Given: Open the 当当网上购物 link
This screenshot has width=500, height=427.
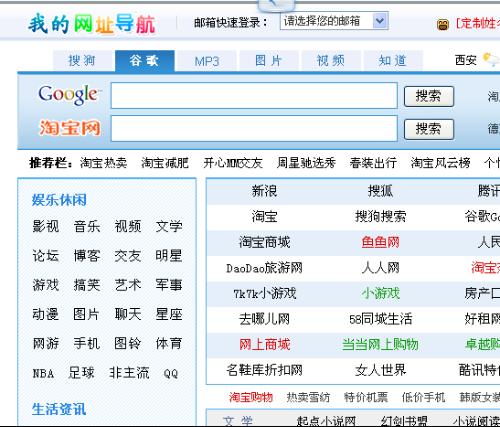Looking at the screenshot, I should [x=380, y=344].
